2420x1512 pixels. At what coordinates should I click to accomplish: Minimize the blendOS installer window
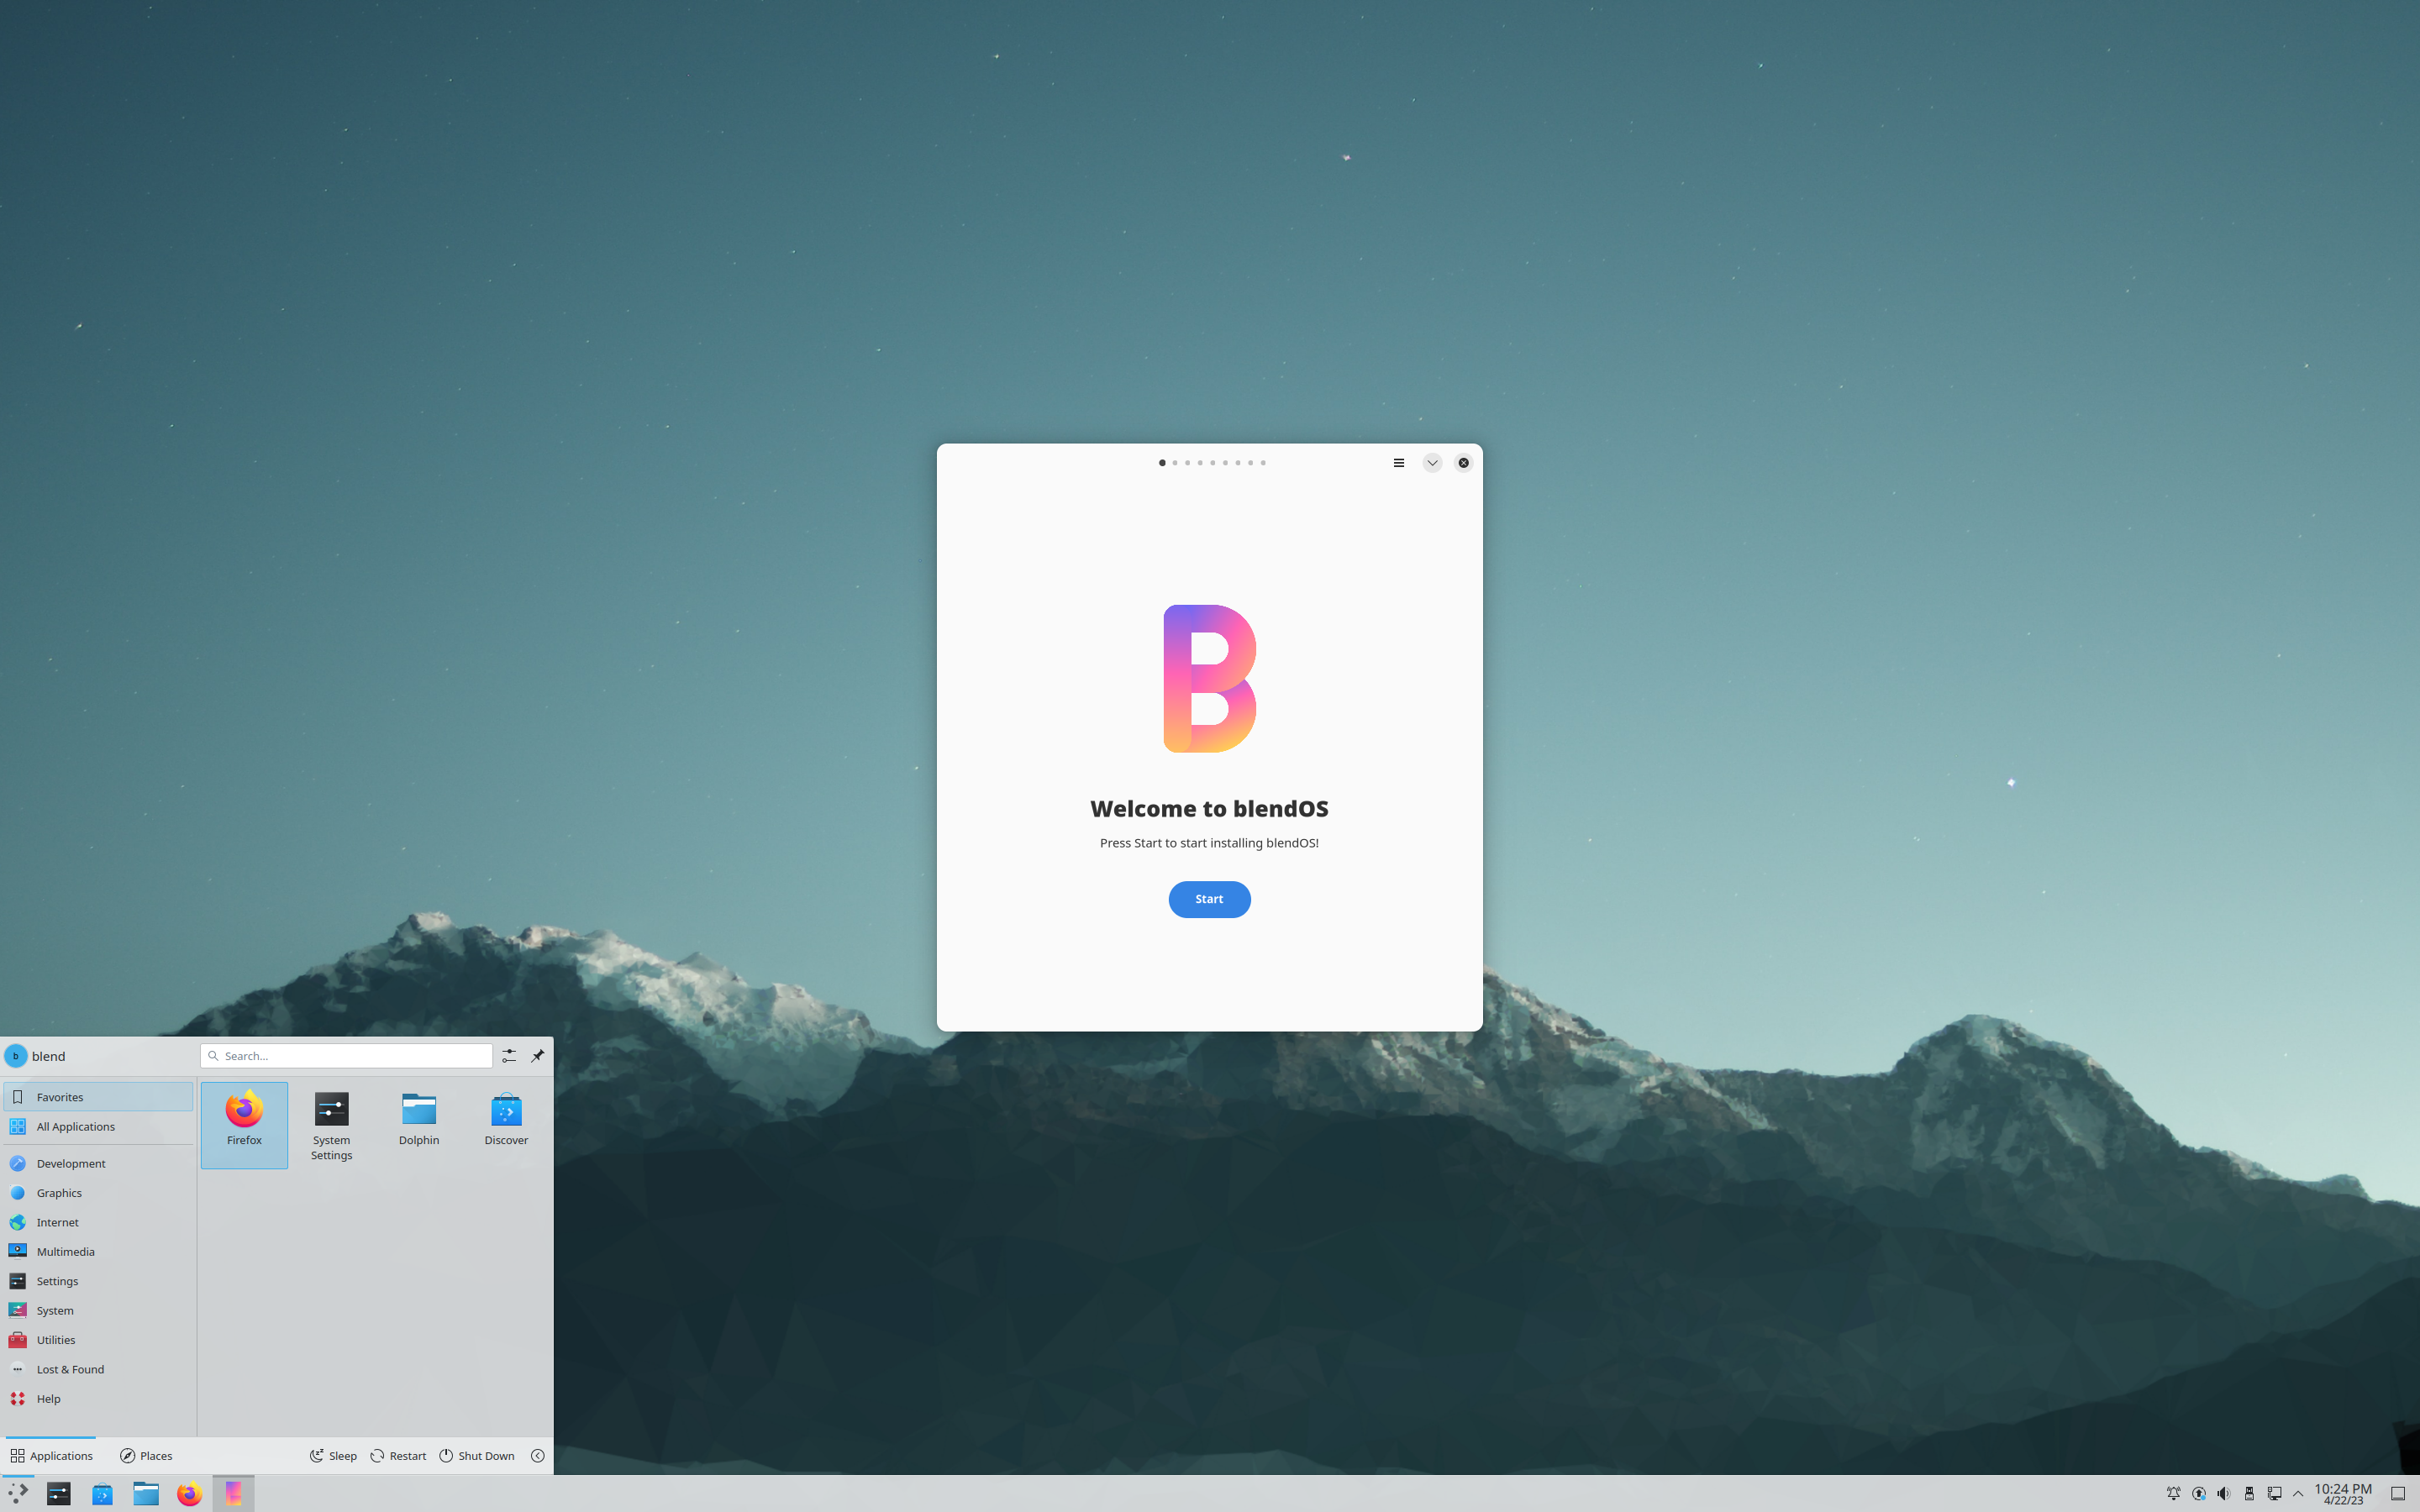(1432, 463)
